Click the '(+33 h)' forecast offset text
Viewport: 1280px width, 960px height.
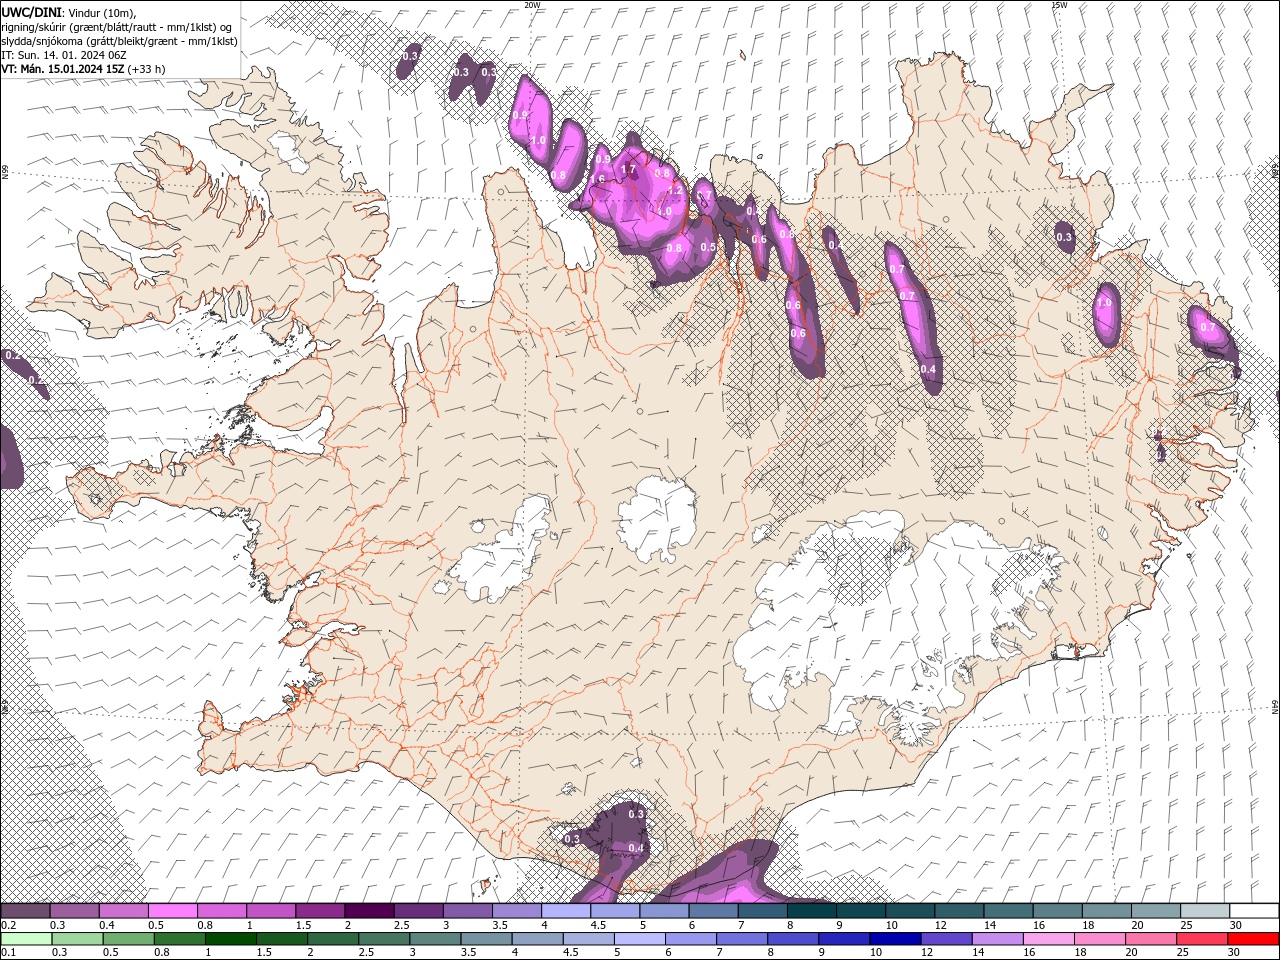click(146, 69)
